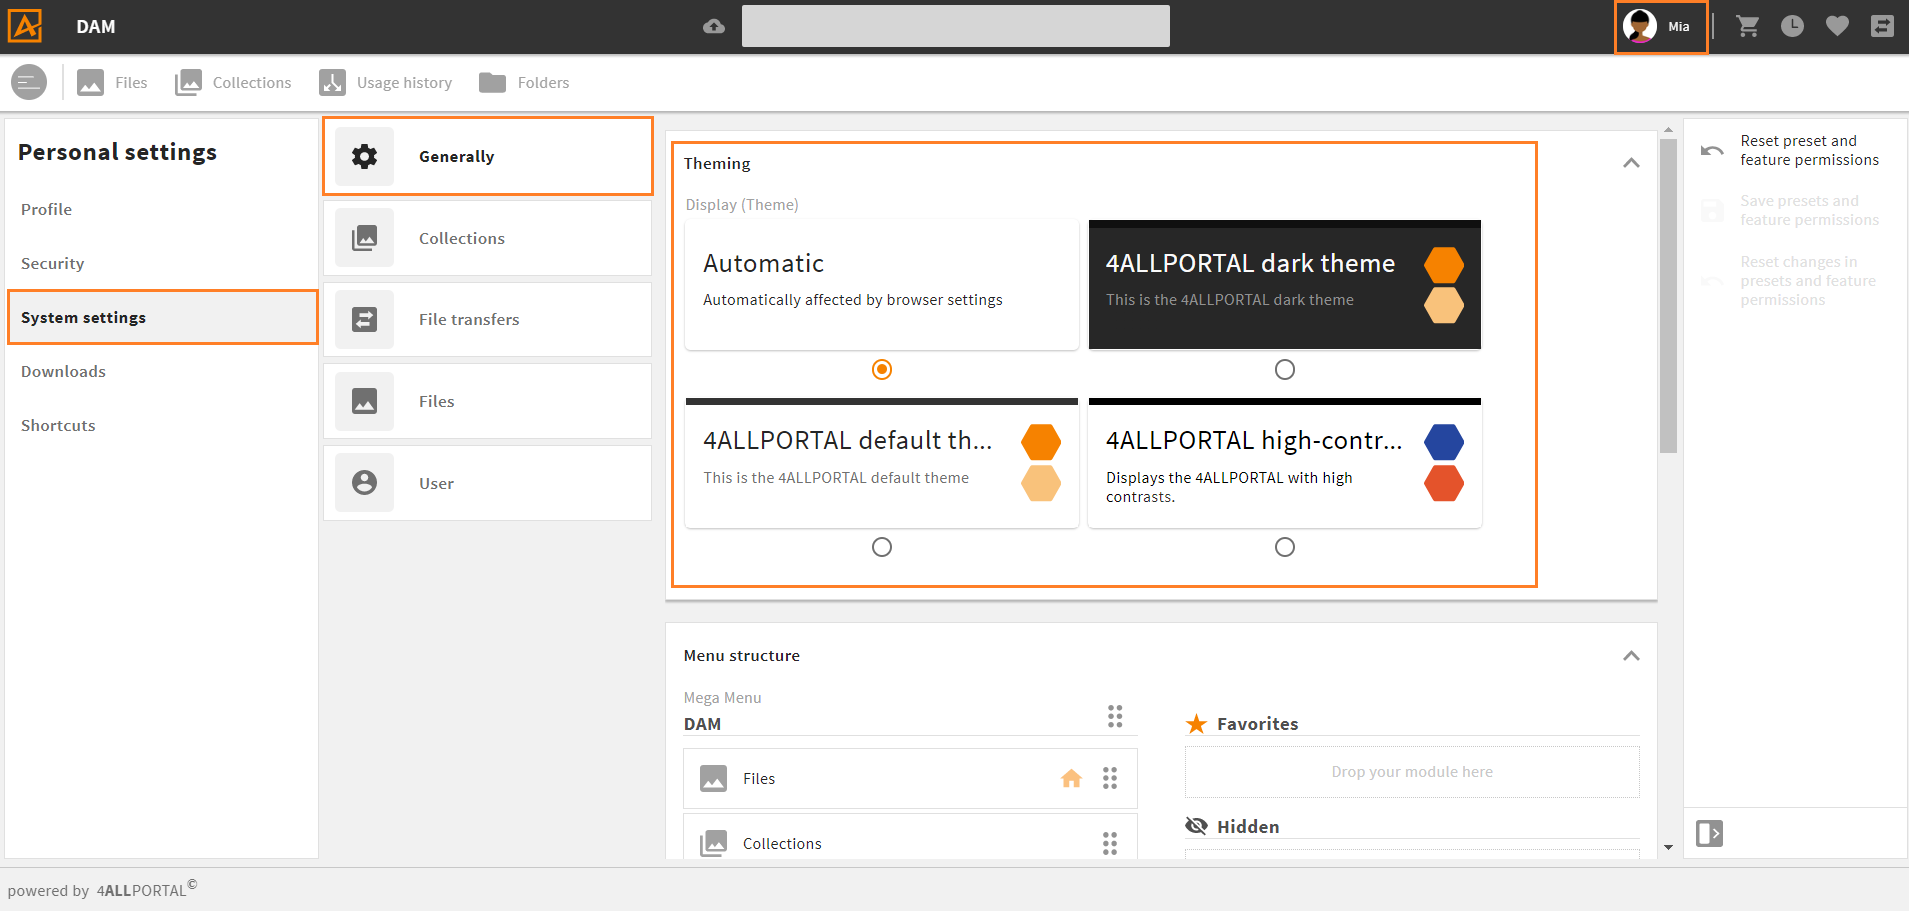The width and height of the screenshot is (1909, 911).
Task: Open file transfers icon in header
Action: point(1882,26)
